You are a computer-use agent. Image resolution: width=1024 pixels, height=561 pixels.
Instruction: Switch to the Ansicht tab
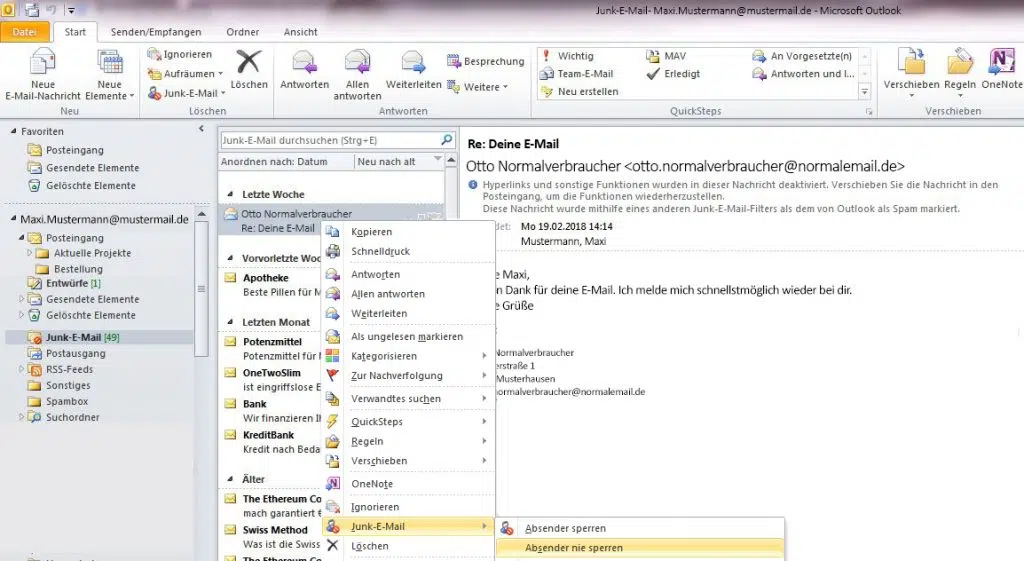pyautogui.click(x=300, y=32)
